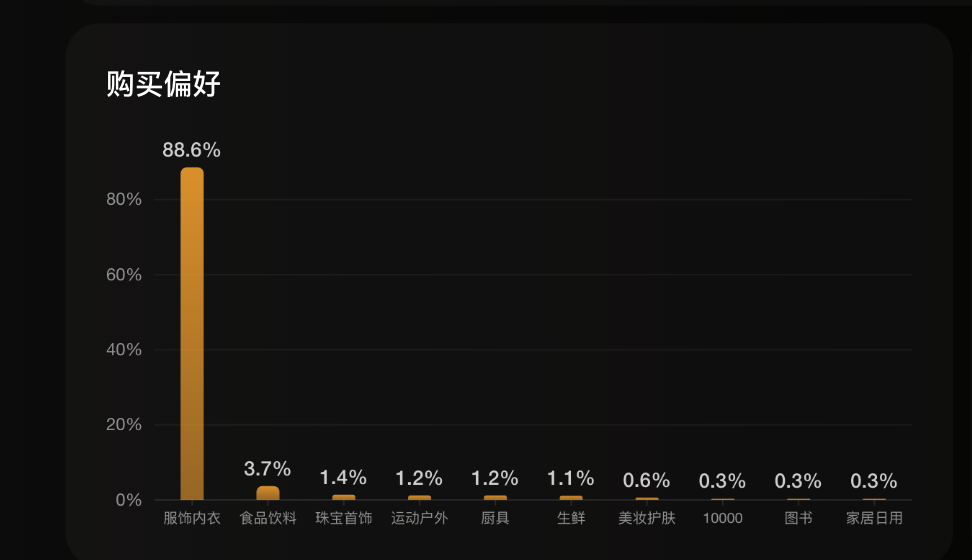
Task: Select the 运动户外 category label
Action: [420, 518]
